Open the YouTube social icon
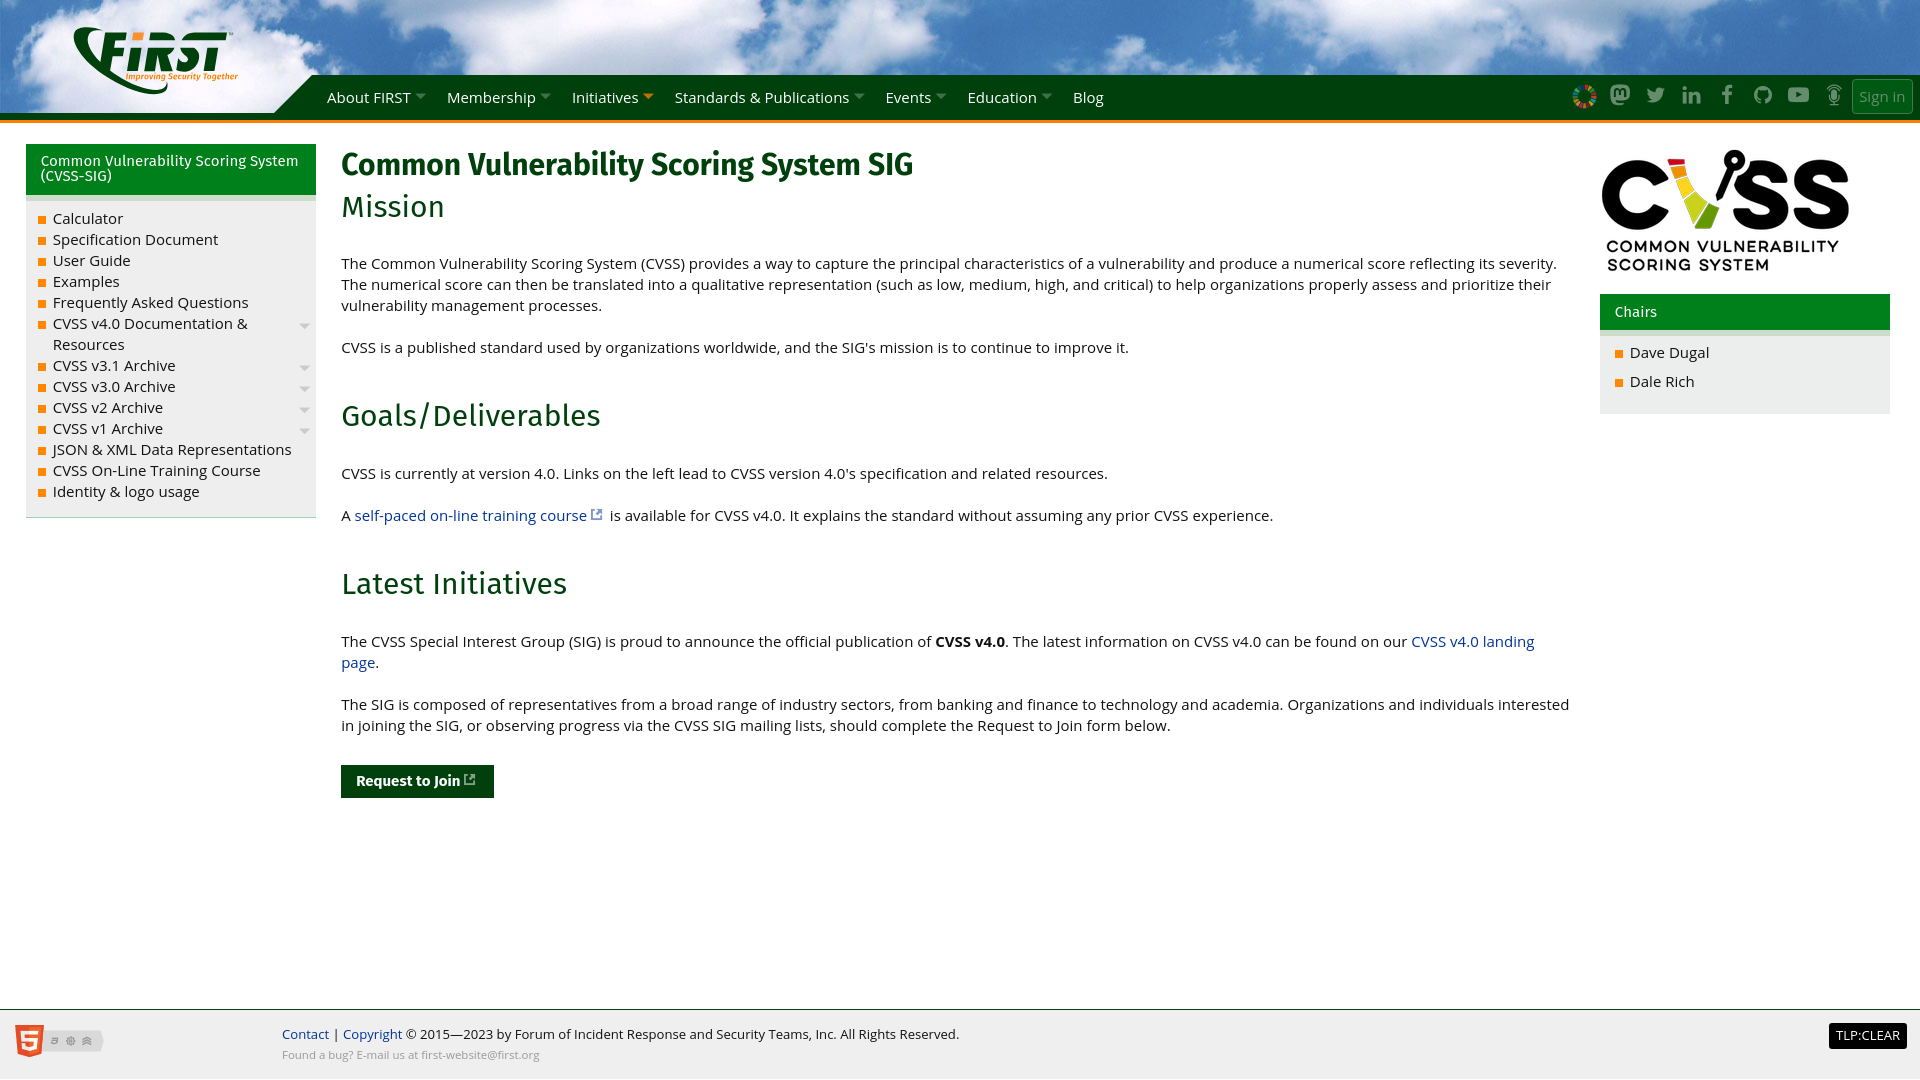 pyautogui.click(x=1798, y=95)
